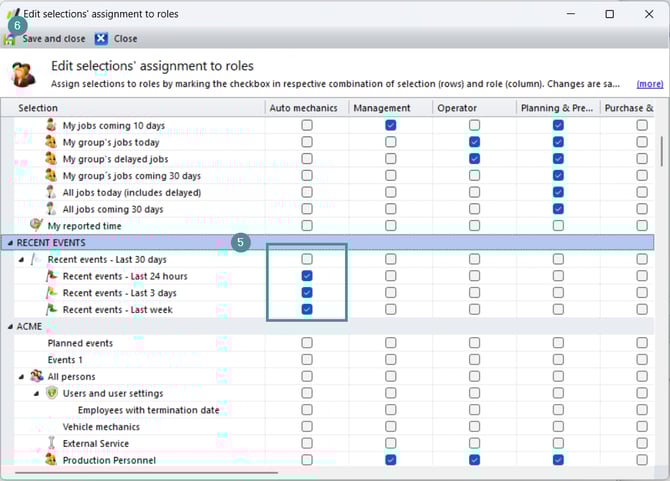Screen dimensions: 670x481
Task: Check Operator for Vehicle mechanics
Action: pos(474,426)
